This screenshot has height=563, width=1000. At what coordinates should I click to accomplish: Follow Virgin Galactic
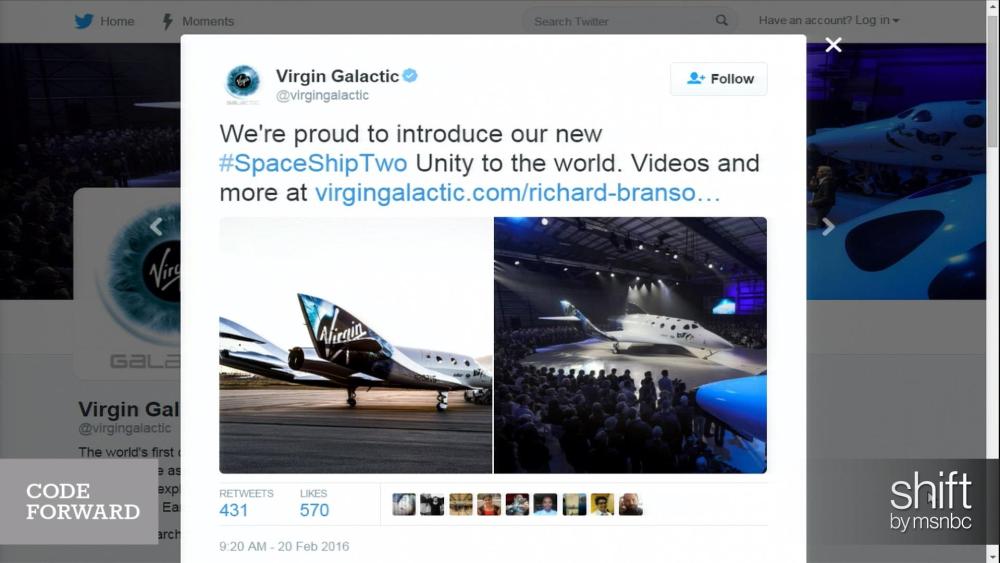(719, 79)
